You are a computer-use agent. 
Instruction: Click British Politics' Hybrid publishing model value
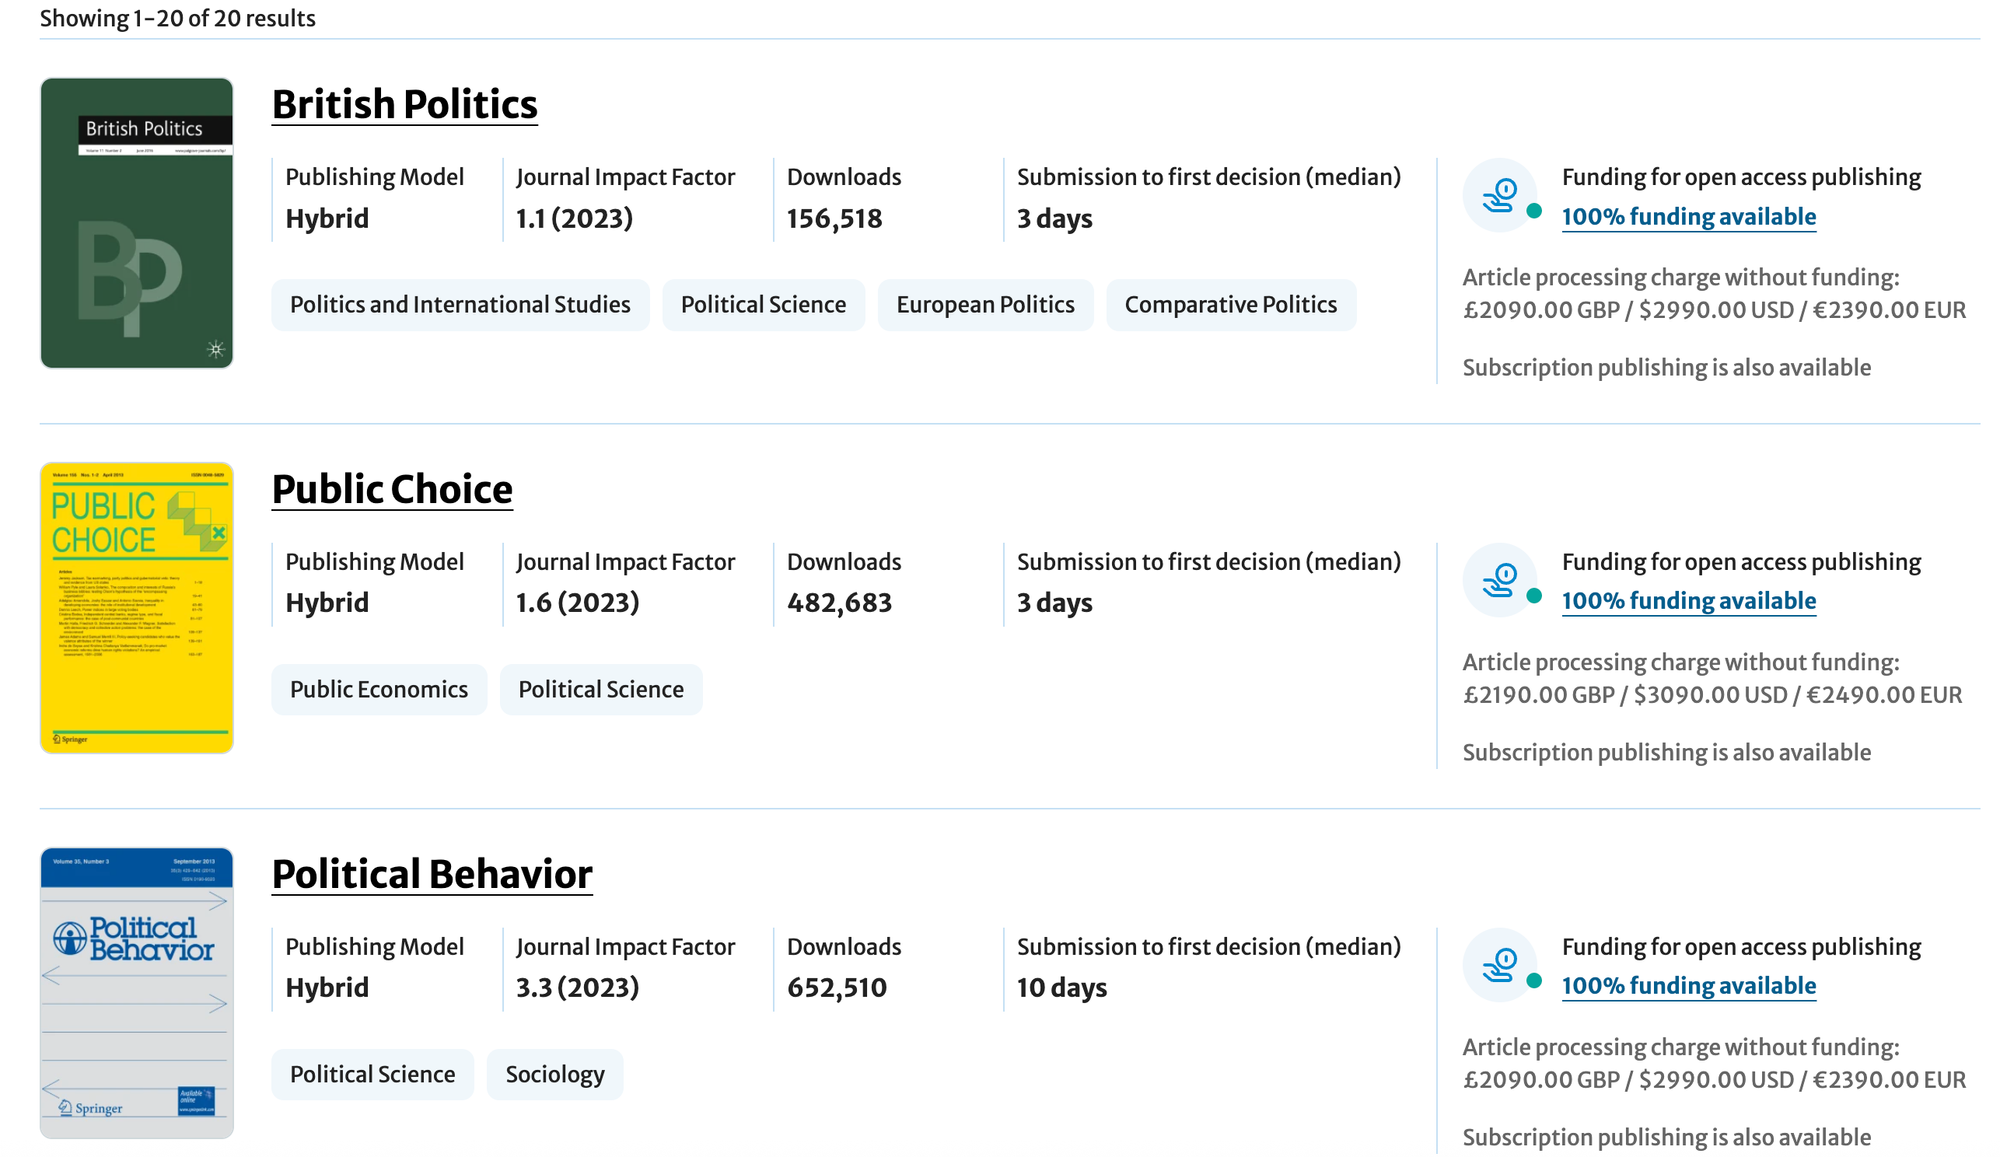tap(327, 219)
